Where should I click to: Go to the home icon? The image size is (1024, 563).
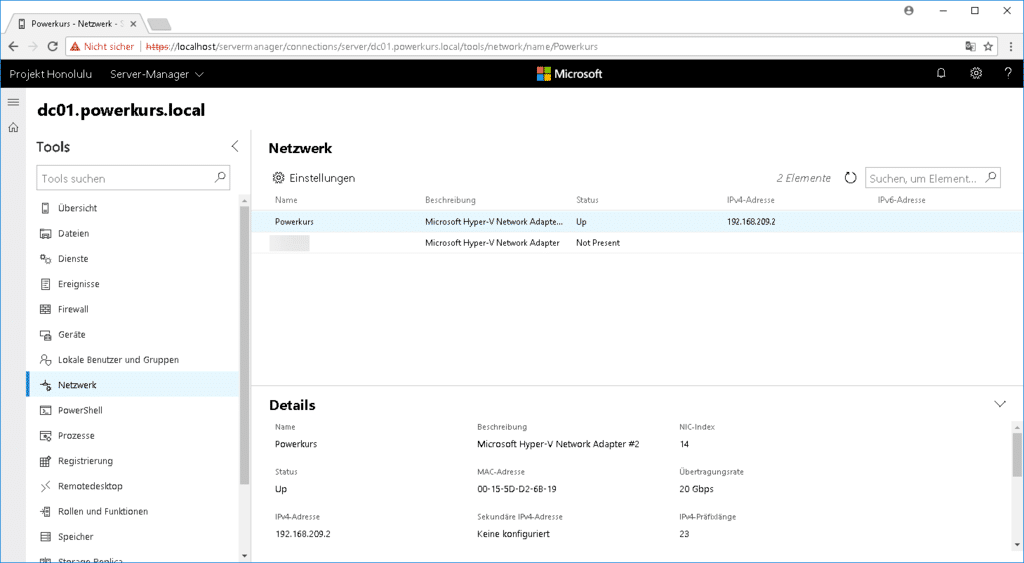point(13,128)
